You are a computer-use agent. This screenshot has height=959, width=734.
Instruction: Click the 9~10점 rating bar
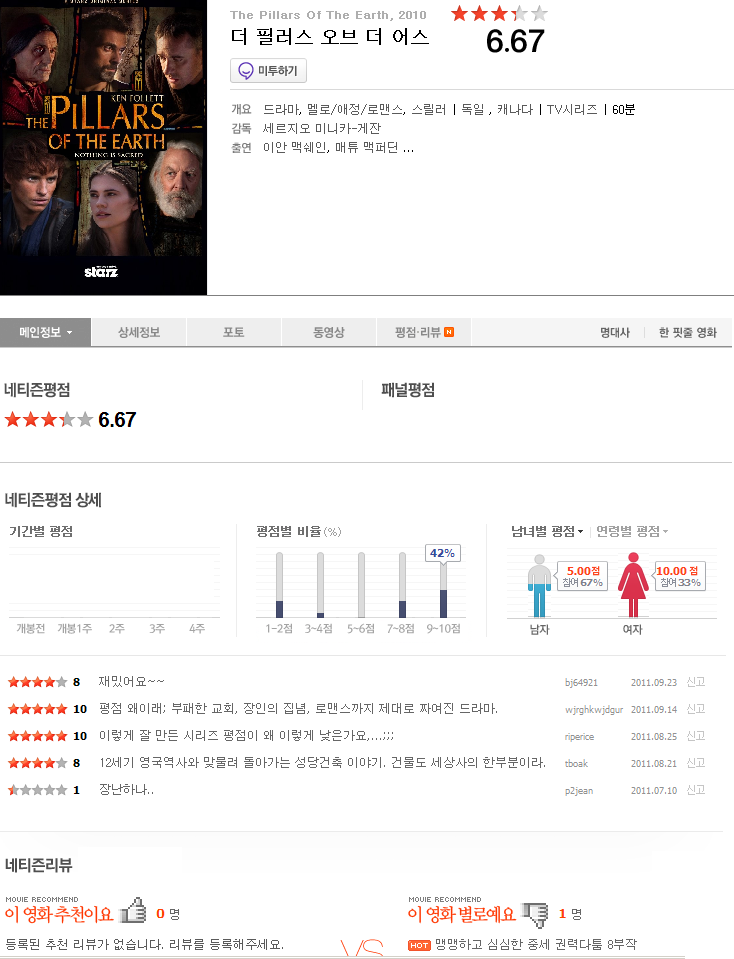(x=443, y=585)
